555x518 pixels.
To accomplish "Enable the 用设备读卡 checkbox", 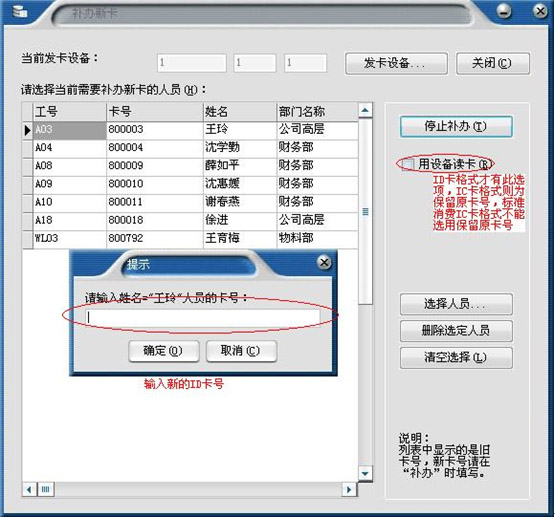I will click(x=407, y=164).
